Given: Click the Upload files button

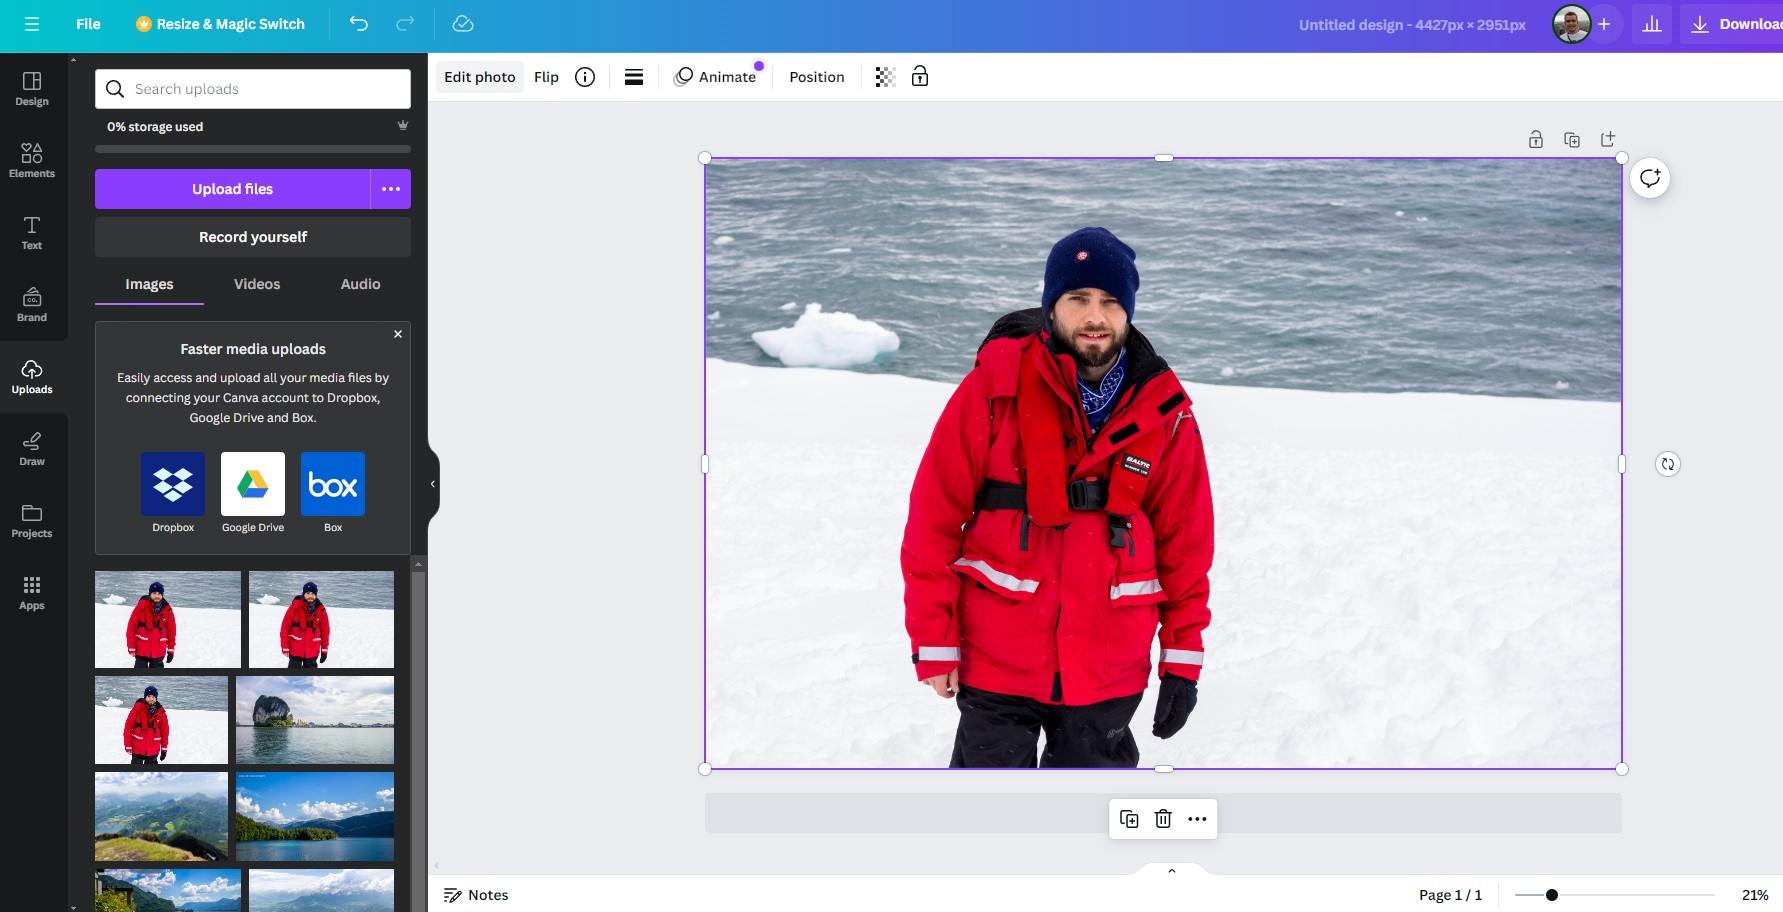Looking at the screenshot, I should (x=232, y=189).
